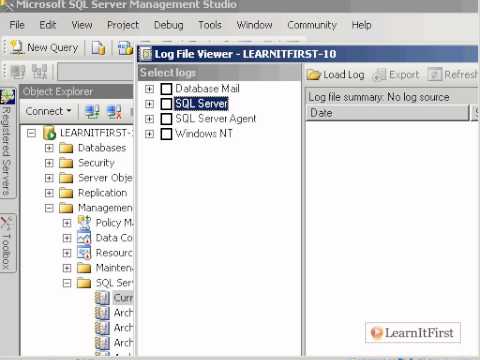Open the Toolbox sidebar tab

(x=7, y=243)
